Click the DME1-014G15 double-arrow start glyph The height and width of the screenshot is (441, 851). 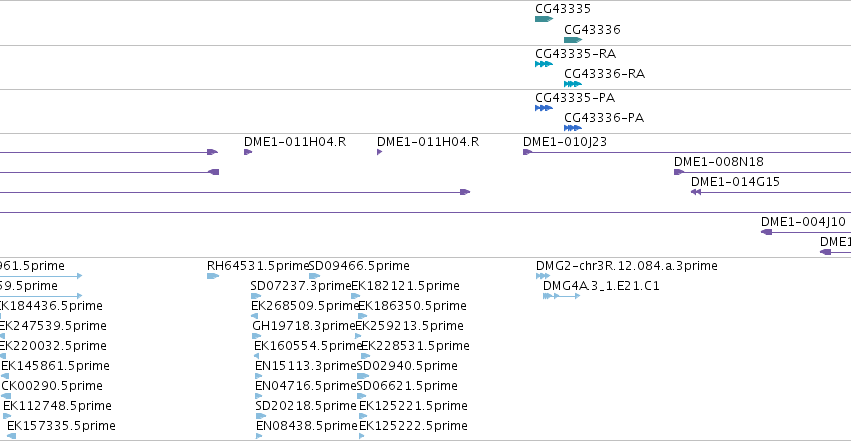click(x=696, y=192)
